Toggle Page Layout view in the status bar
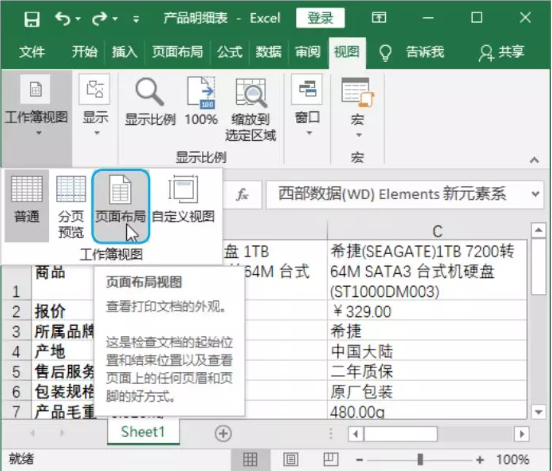This screenshot has height=471, width=552. pyautogui.click(x=290, y=459)
